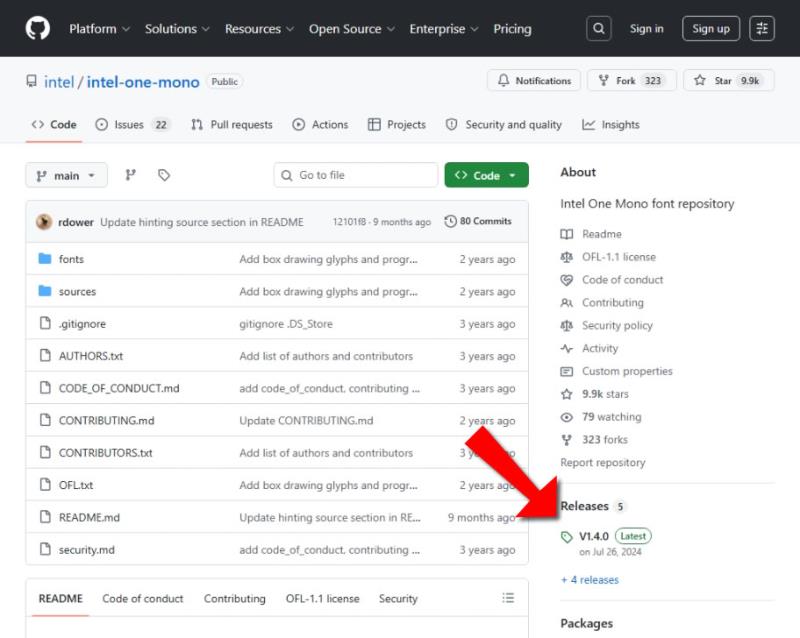Image resolution: width=800 pixels, height=638 pixels.
Task: Open the V1.4.0 latest release
Action: click(x=594, y=536)
